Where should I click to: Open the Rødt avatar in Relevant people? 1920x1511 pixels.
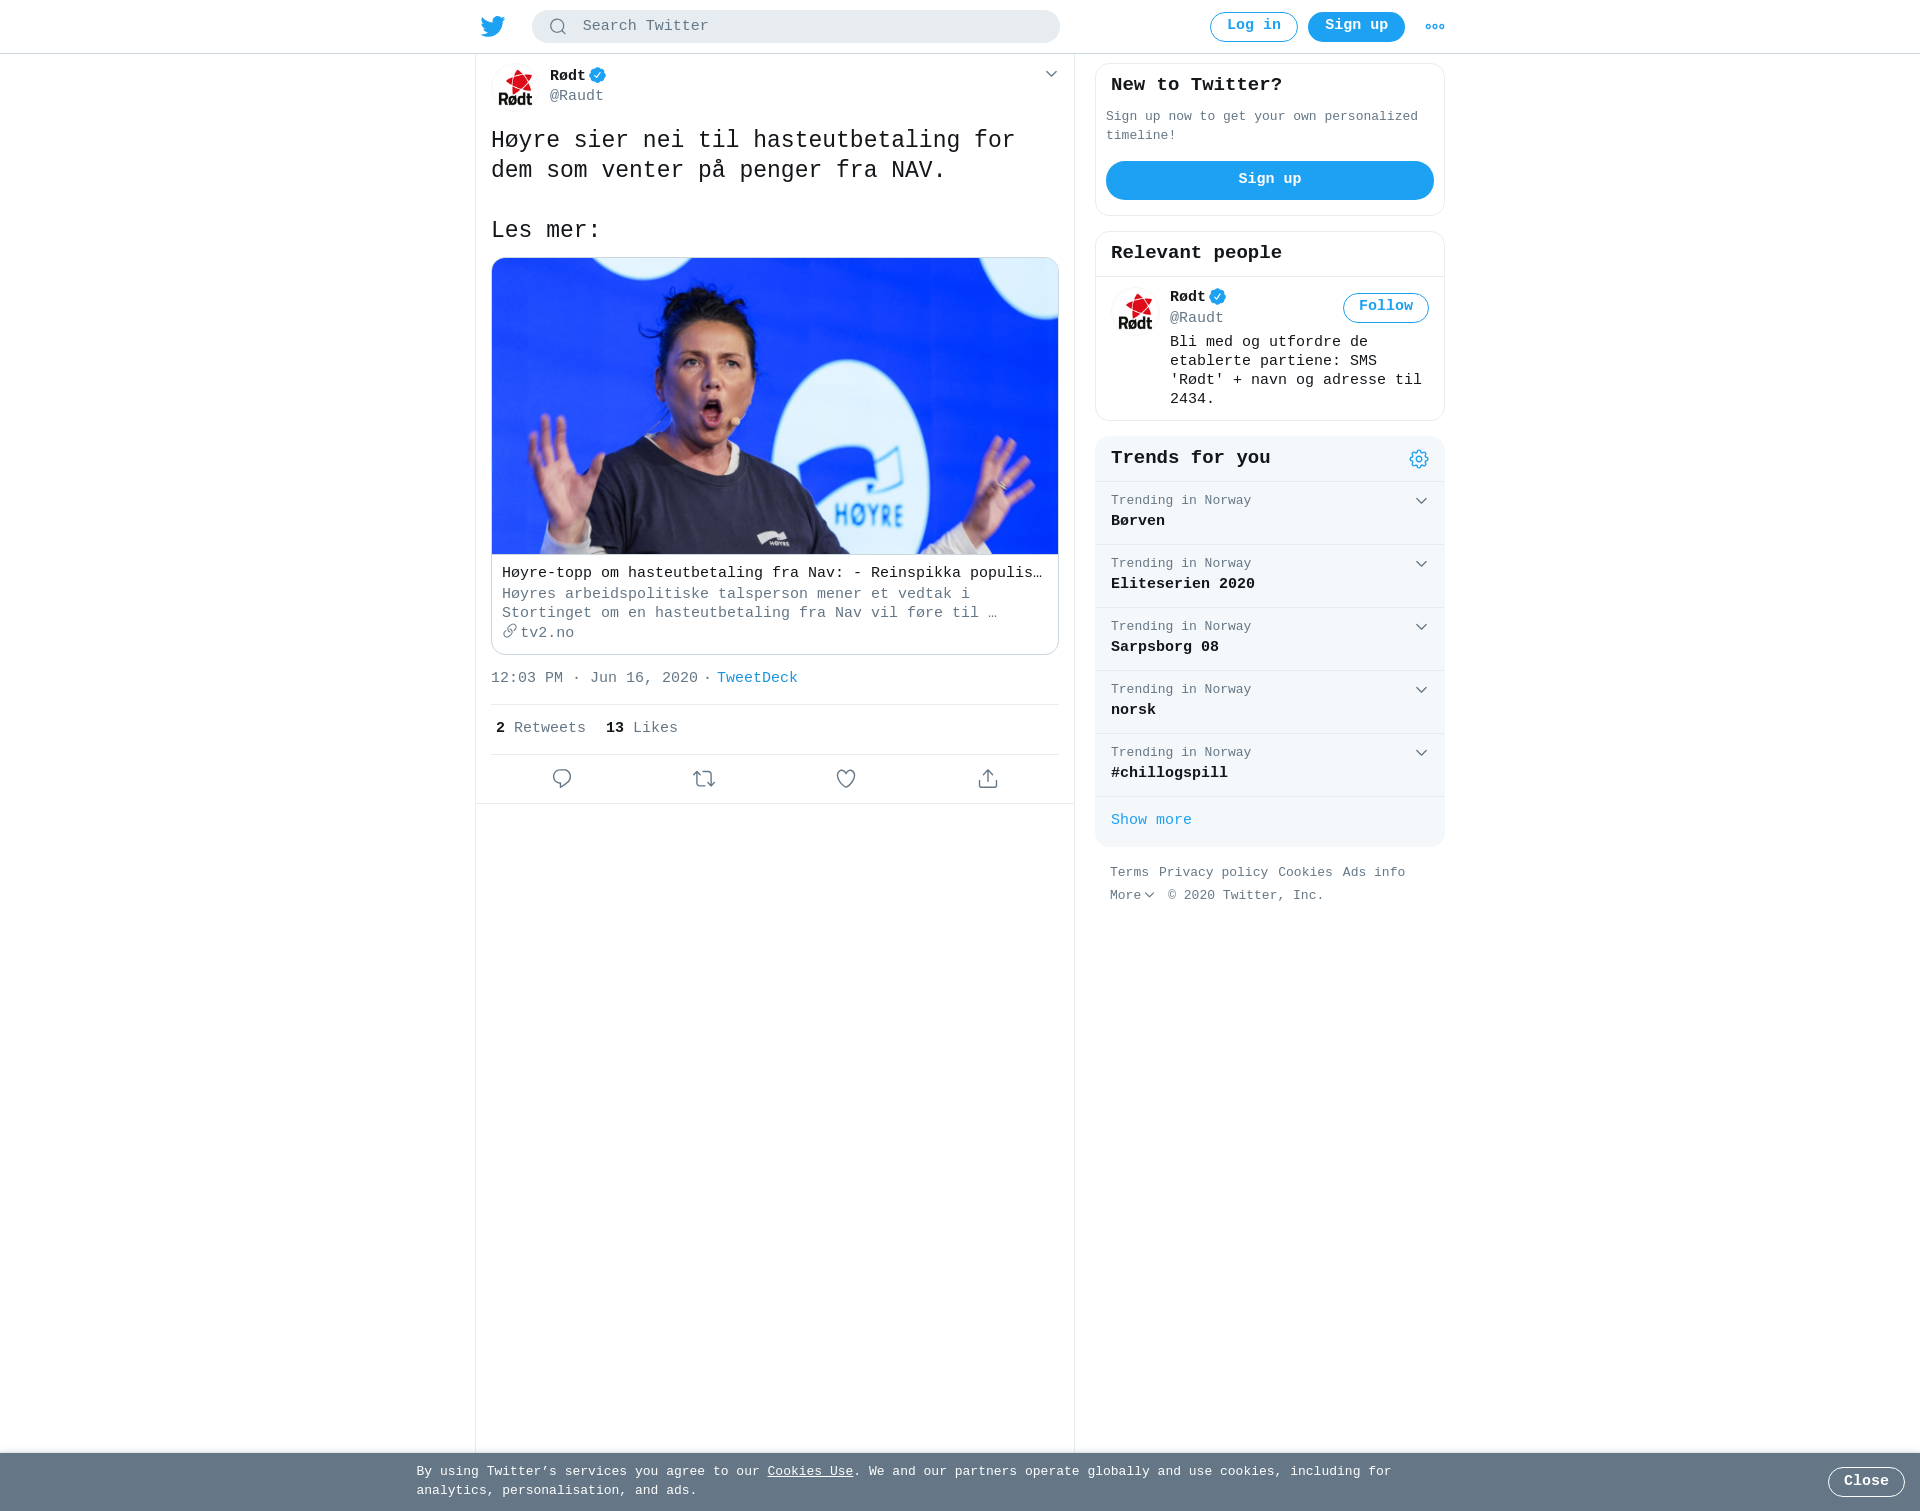pos(1135,310)
